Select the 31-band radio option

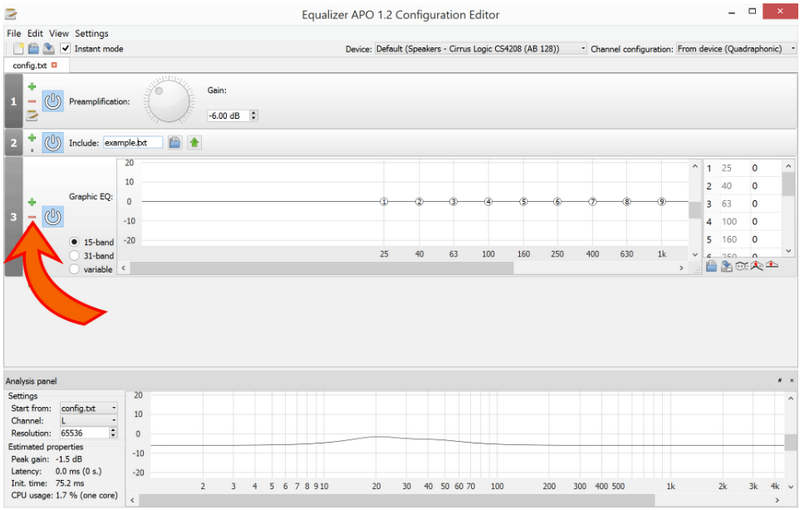click(74, 256)
